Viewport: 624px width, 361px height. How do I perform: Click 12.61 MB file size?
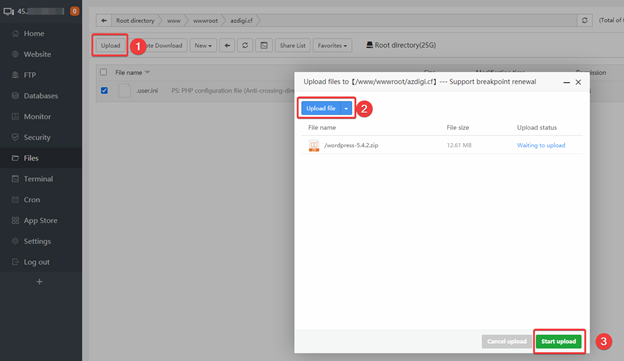[x=459, y=145]
